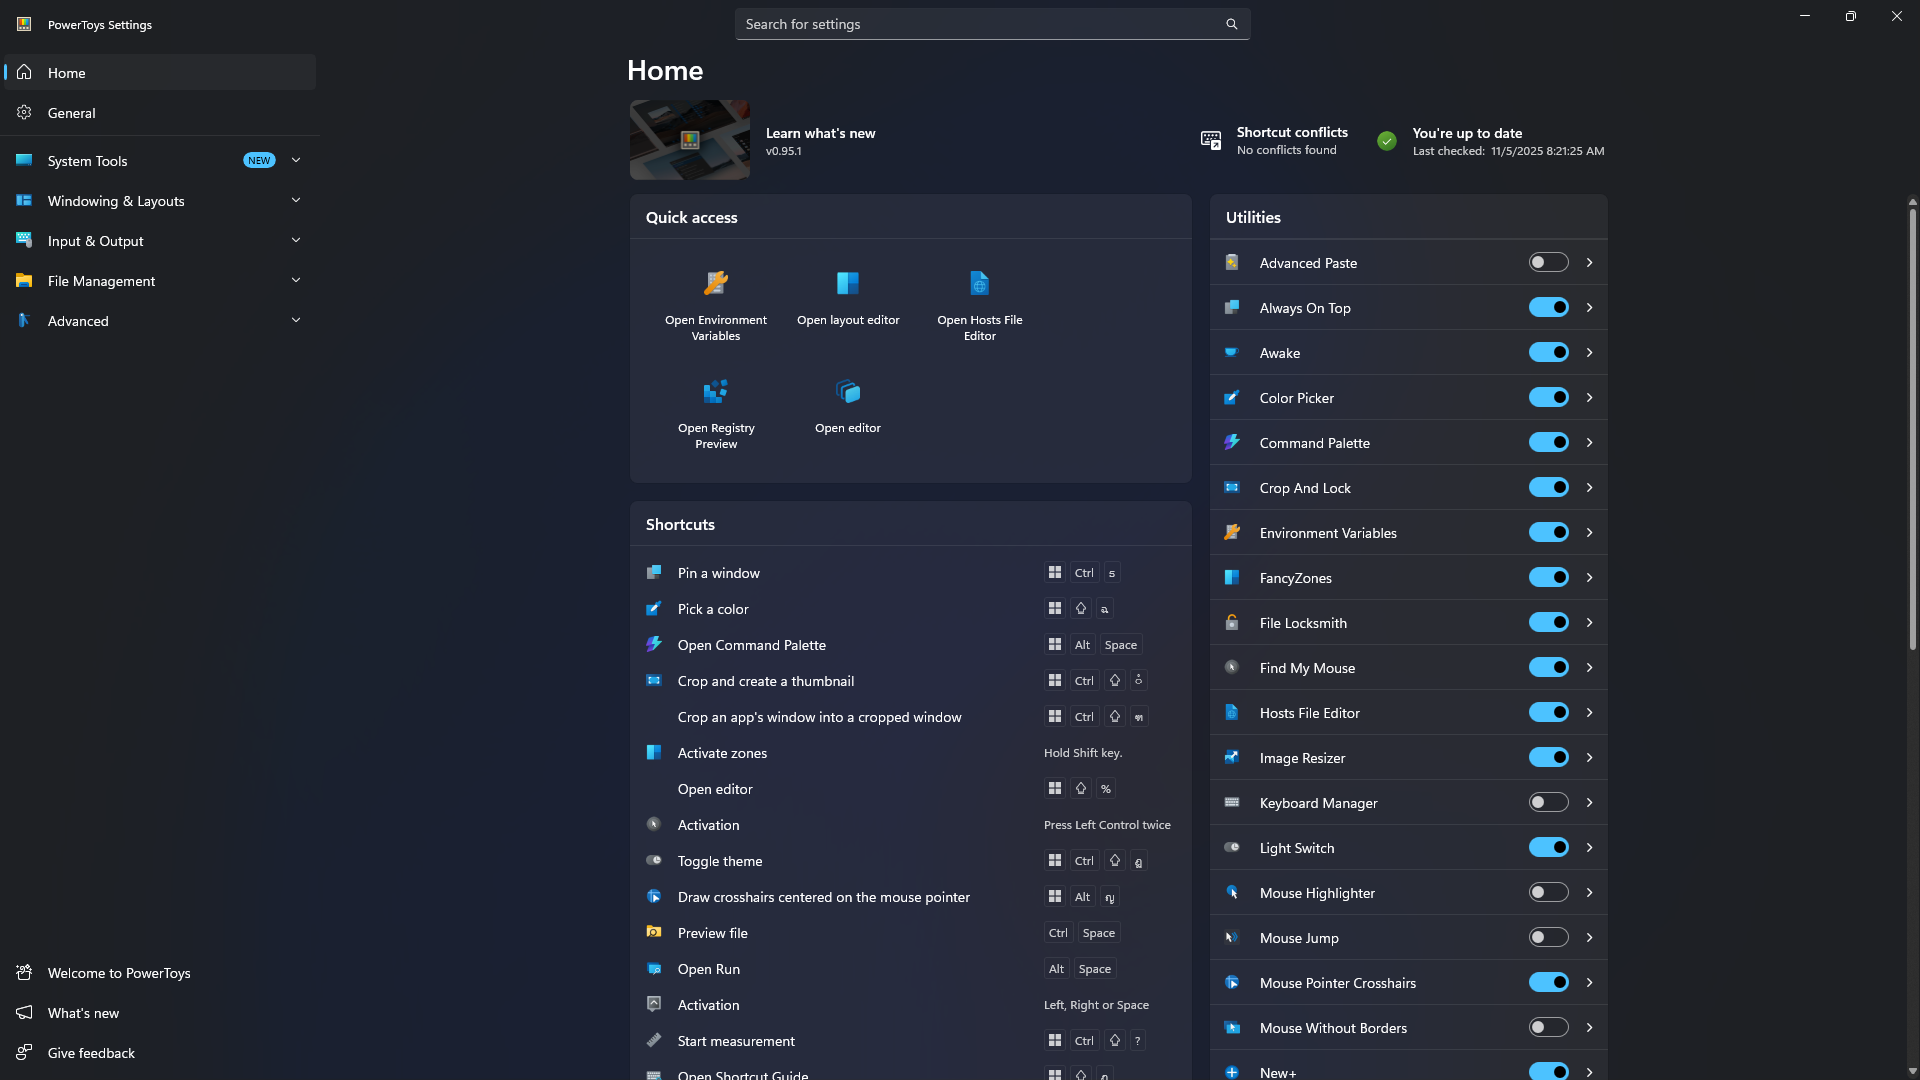Enable the Keyboard Manager toggle

pos(1548,802)
